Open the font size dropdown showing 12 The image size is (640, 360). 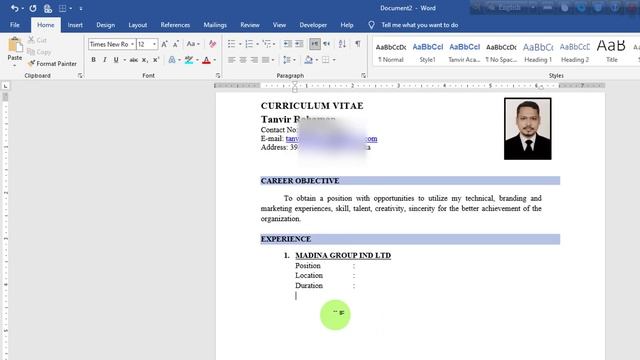coord(154,44)
